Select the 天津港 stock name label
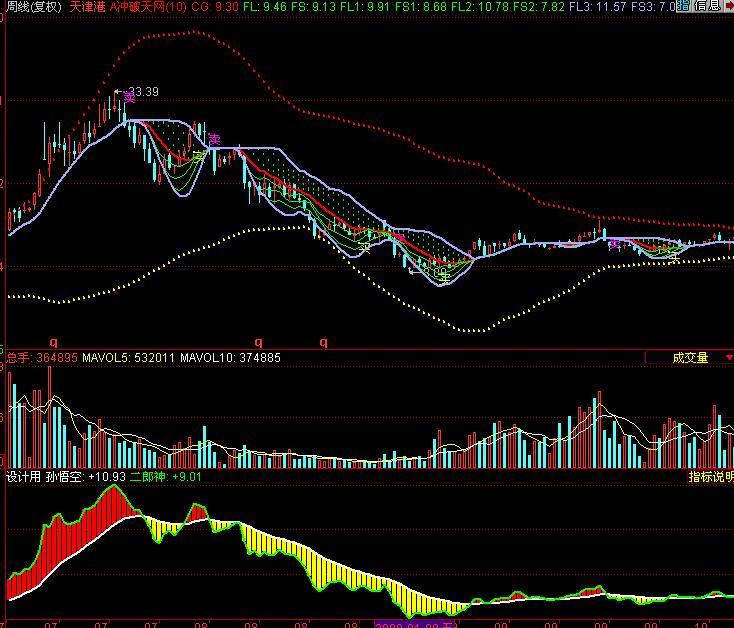This screenshot has height=628, width=734. [x=87, y=6]
